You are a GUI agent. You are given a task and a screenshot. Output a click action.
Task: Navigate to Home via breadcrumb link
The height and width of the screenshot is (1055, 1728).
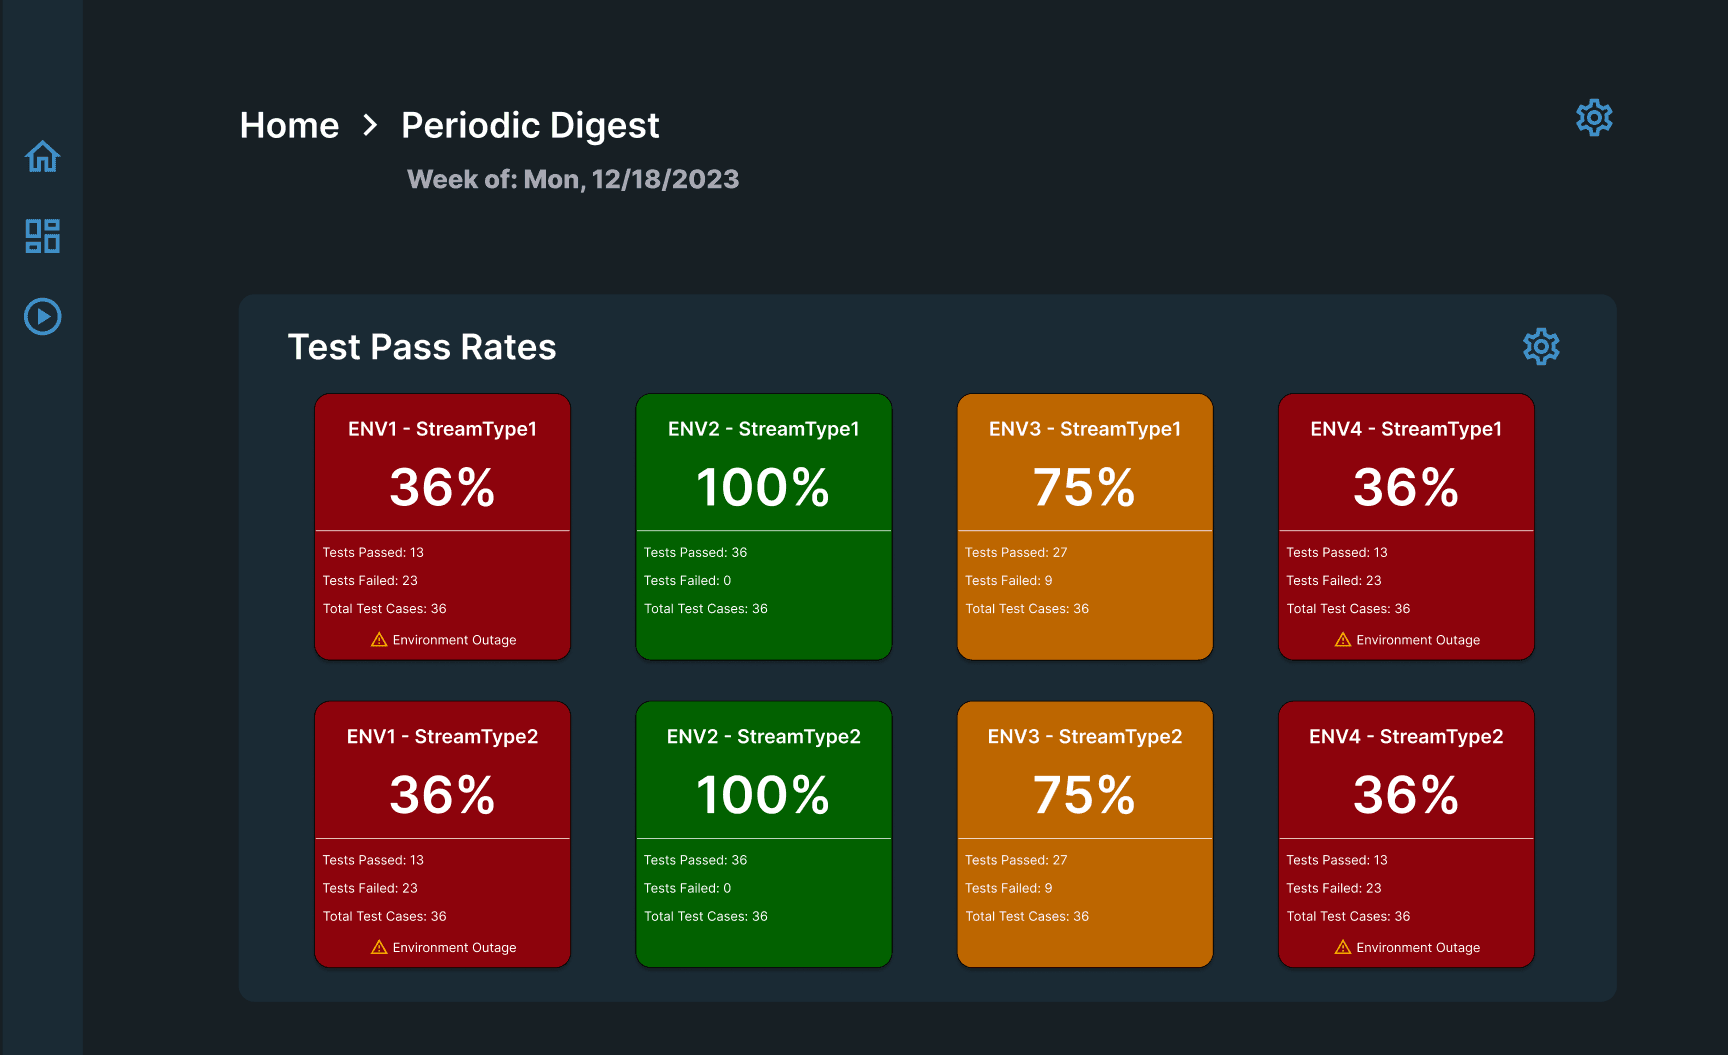click(289, 124)
